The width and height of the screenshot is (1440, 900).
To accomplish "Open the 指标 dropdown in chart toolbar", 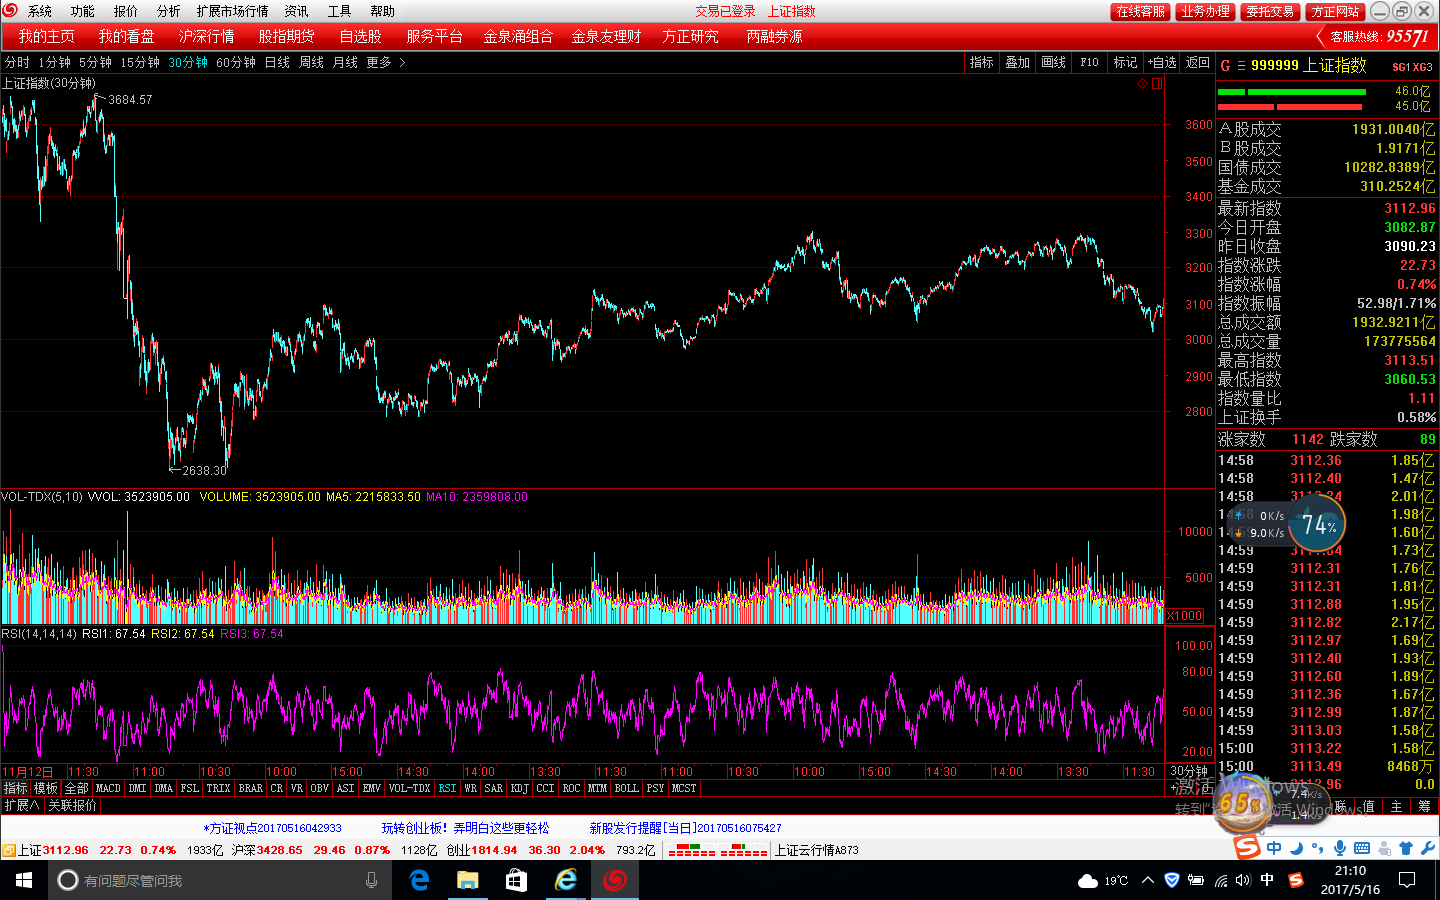I will pyautogui.click(x=982, y=62).
